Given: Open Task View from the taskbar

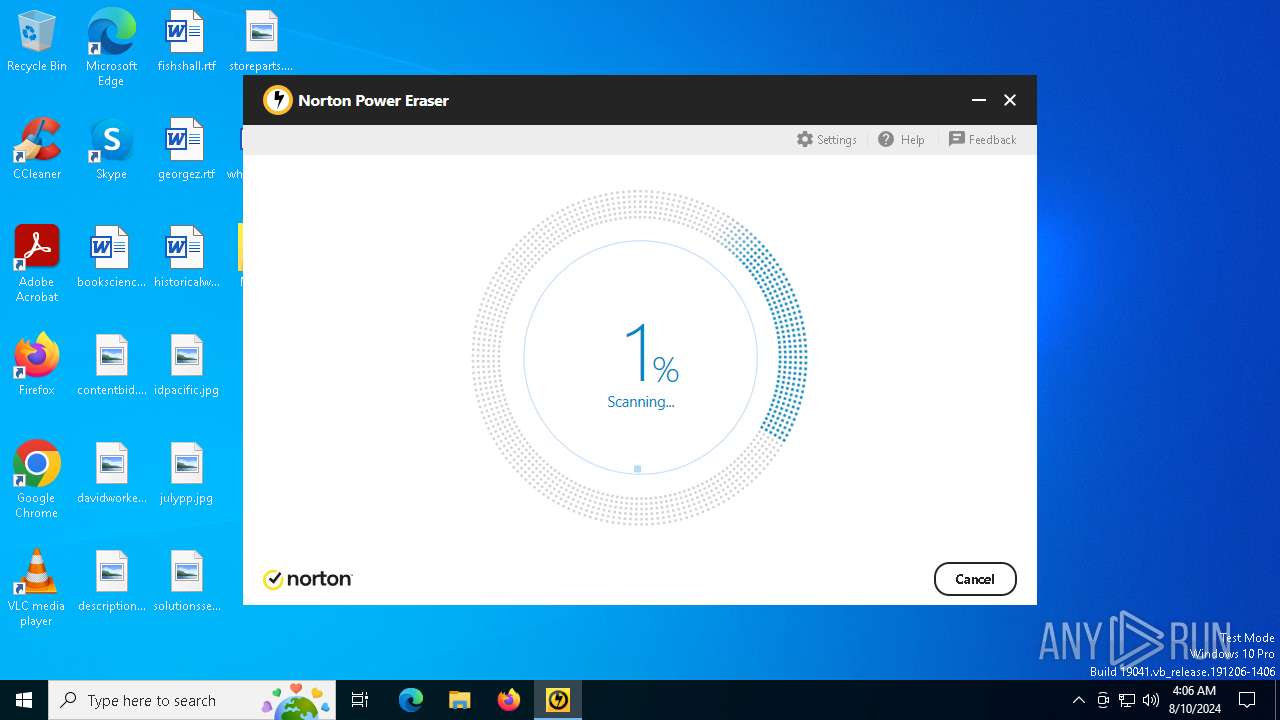Looking at the screenshot, I should [360, 700].
